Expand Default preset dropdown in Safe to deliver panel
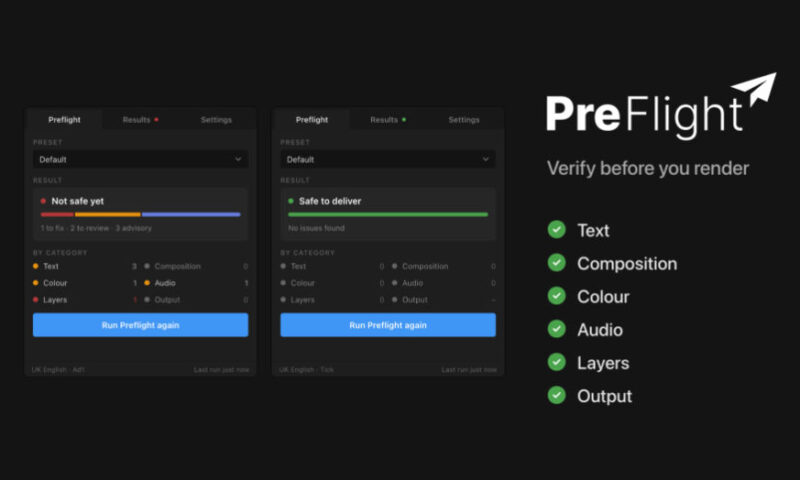 coord(388,159)
